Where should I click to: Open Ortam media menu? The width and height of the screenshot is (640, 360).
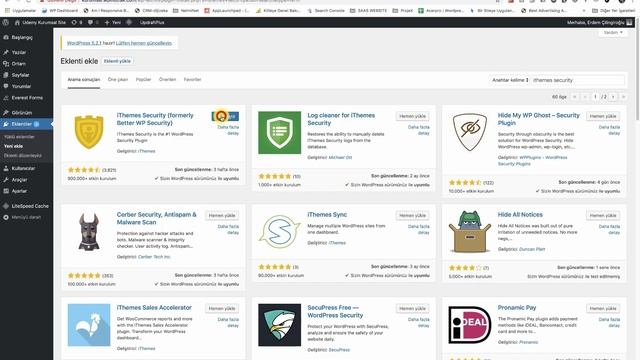click(18, 64)
